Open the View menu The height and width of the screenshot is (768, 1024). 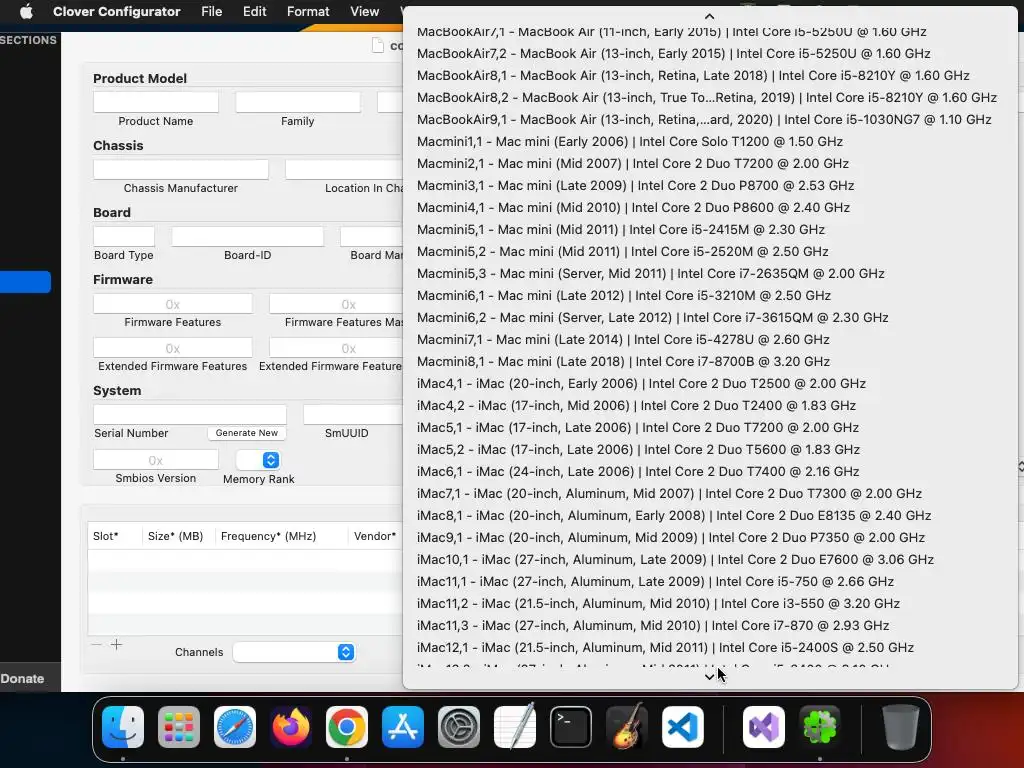(x=364, y=11)
